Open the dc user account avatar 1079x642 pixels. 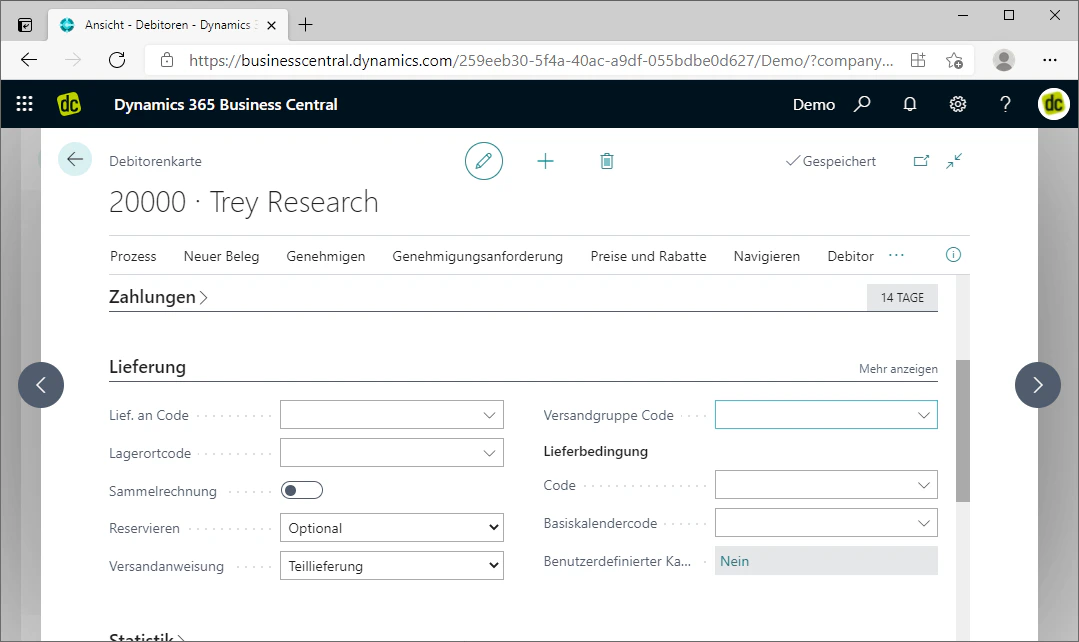point(1054,104)
